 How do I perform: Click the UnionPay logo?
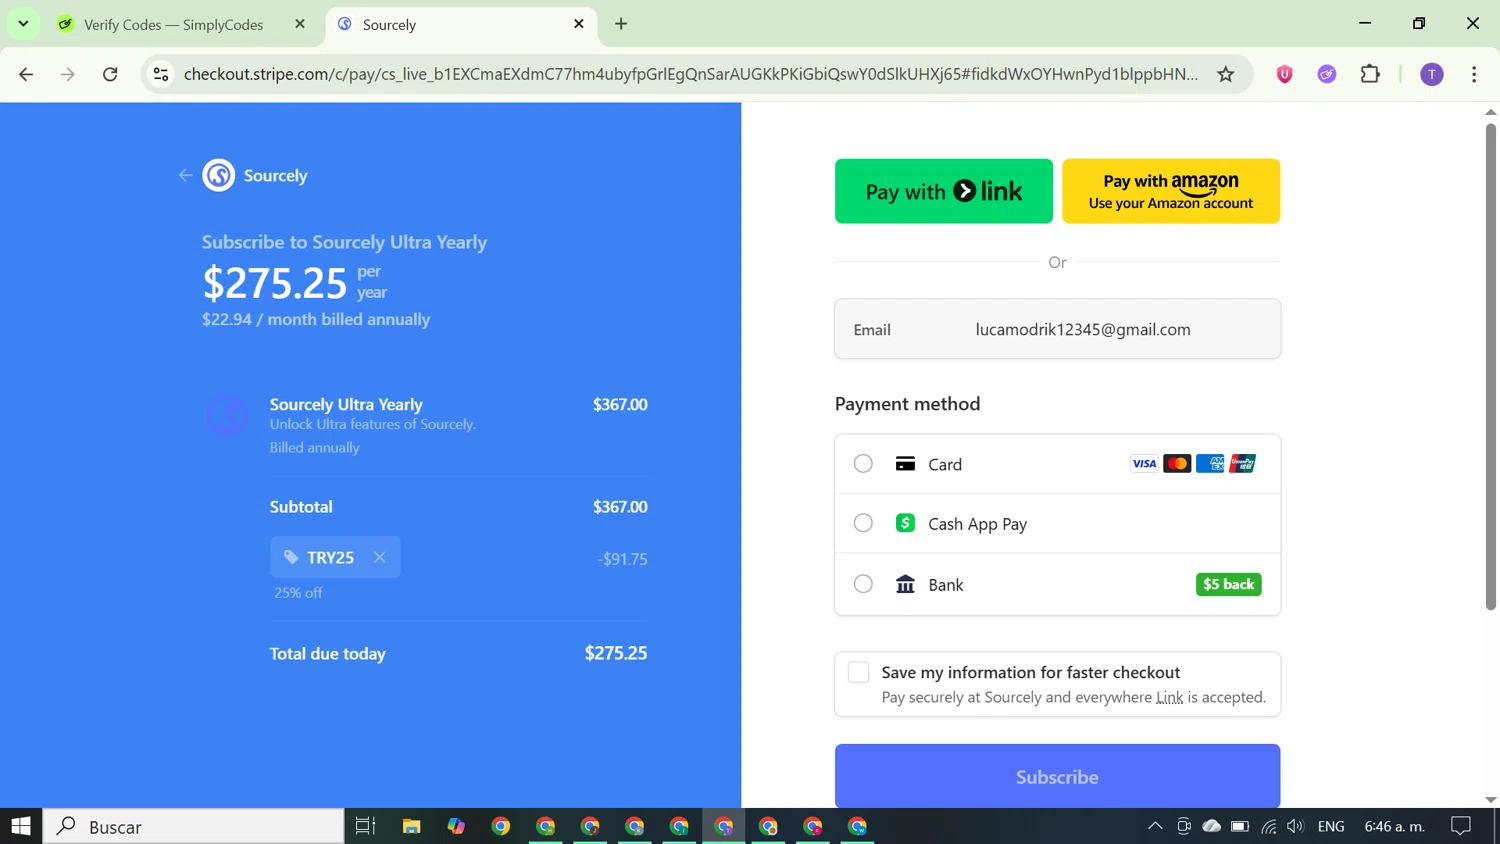1242,463
